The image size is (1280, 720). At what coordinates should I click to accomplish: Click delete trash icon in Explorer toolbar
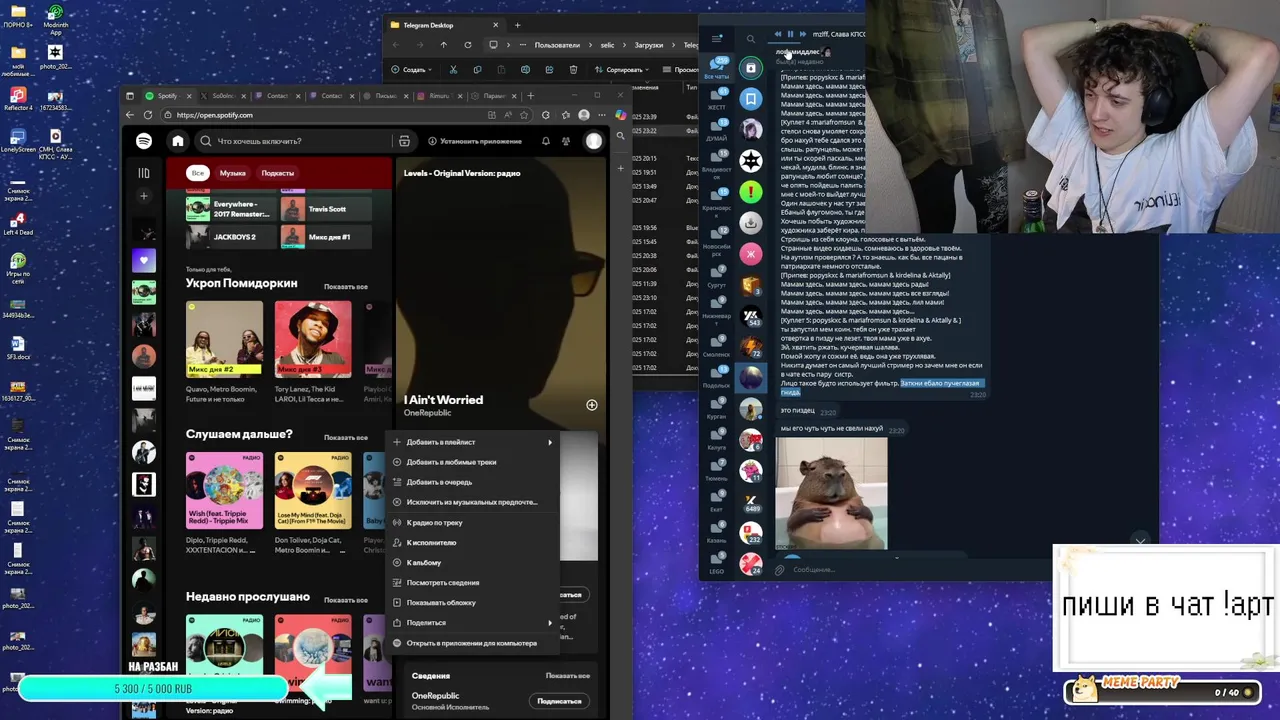573,70
